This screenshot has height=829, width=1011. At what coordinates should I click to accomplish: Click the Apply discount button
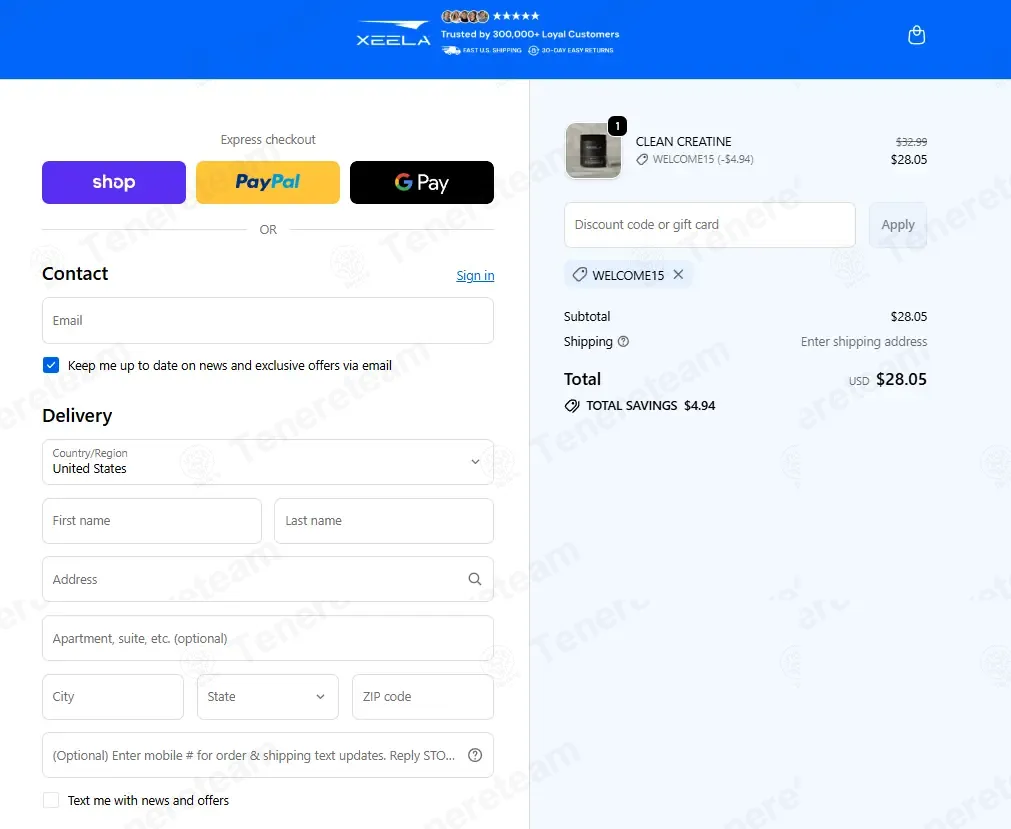click(898, 224)
